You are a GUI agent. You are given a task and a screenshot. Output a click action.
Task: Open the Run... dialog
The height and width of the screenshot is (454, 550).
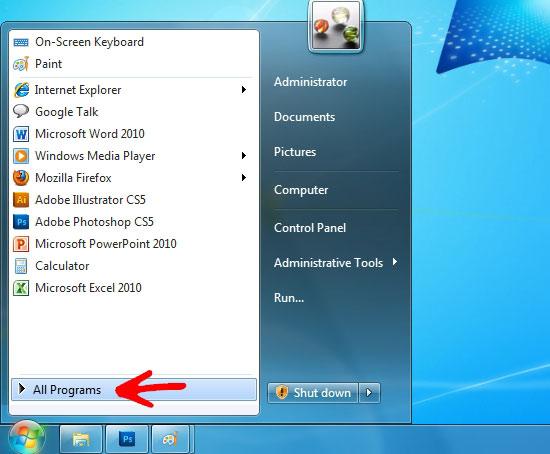pos(289,298)
